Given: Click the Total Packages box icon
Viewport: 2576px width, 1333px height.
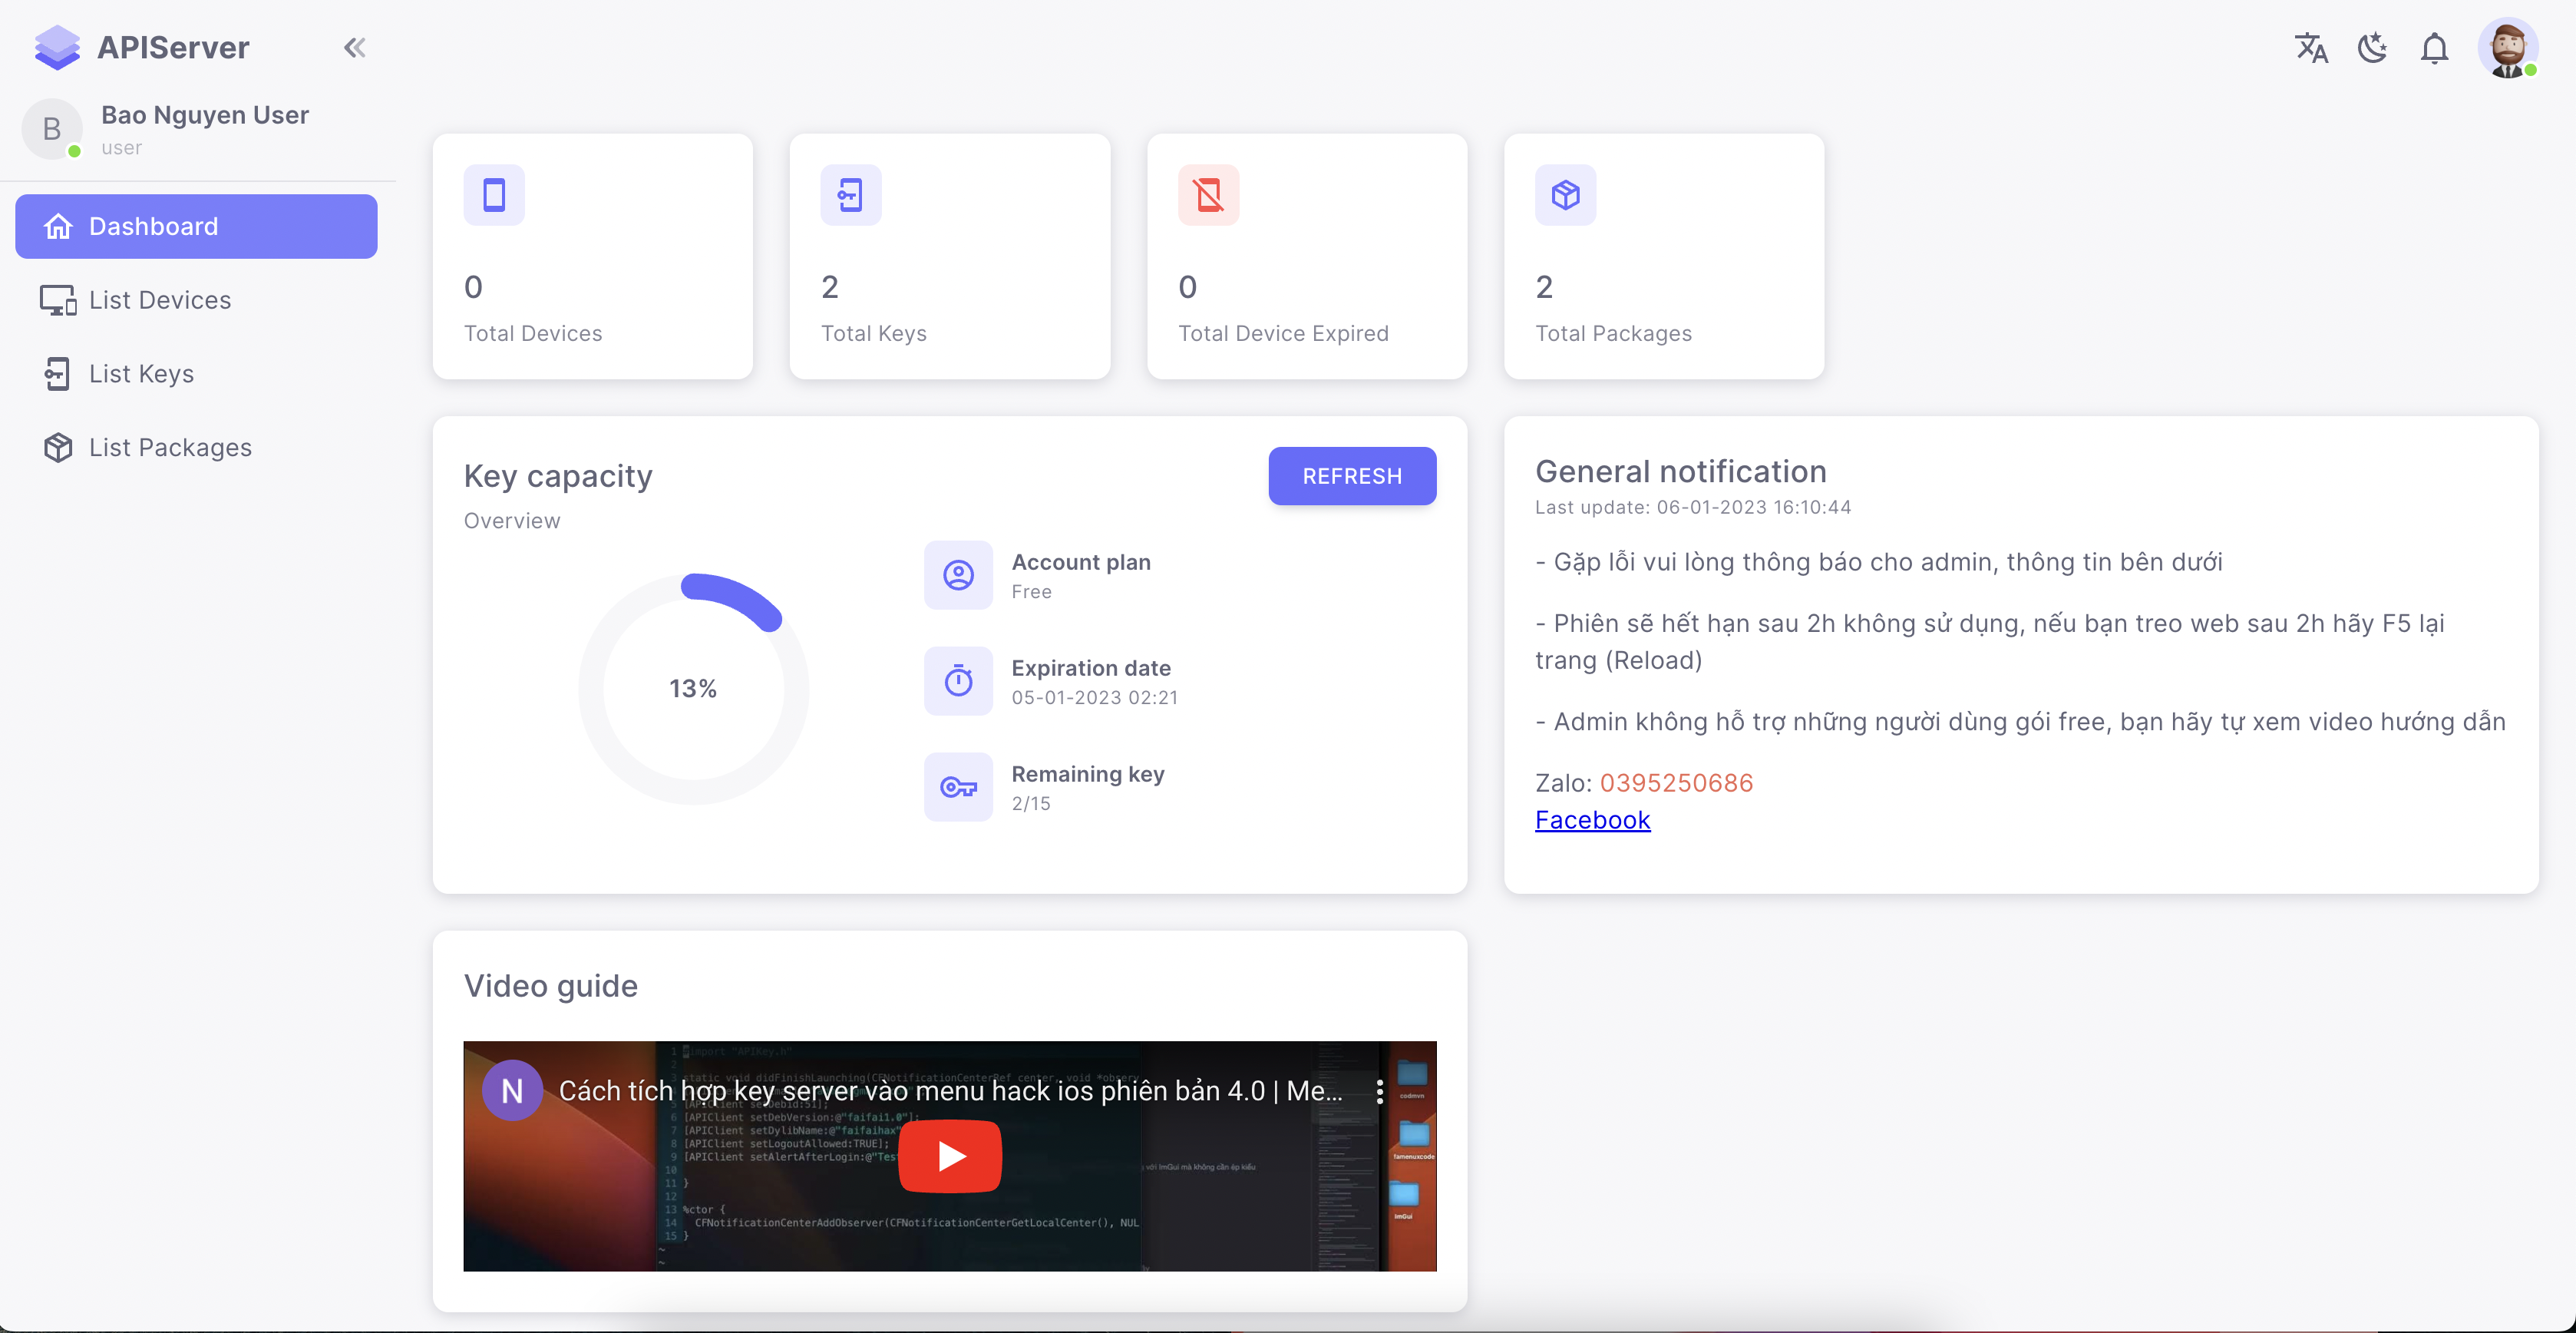Looking at the screenshot, I should coord(1565,195).
